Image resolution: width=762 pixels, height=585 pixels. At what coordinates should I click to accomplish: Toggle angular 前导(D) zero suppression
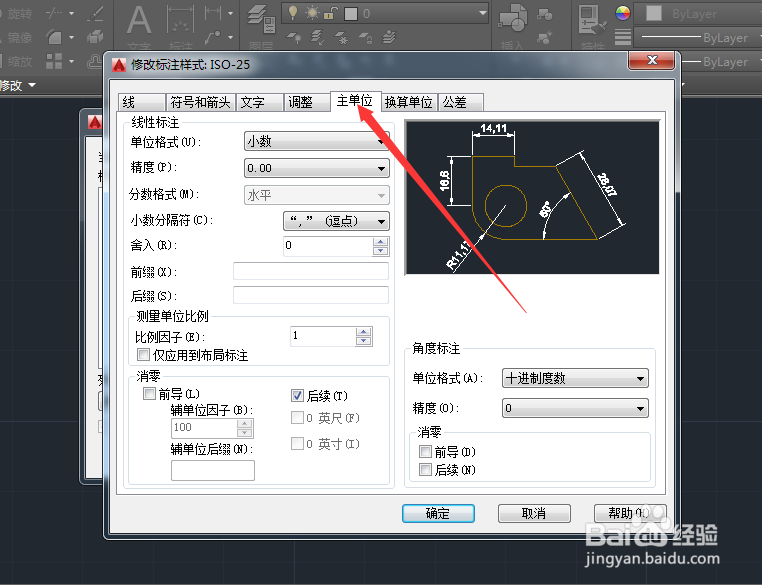click(425, 451)
